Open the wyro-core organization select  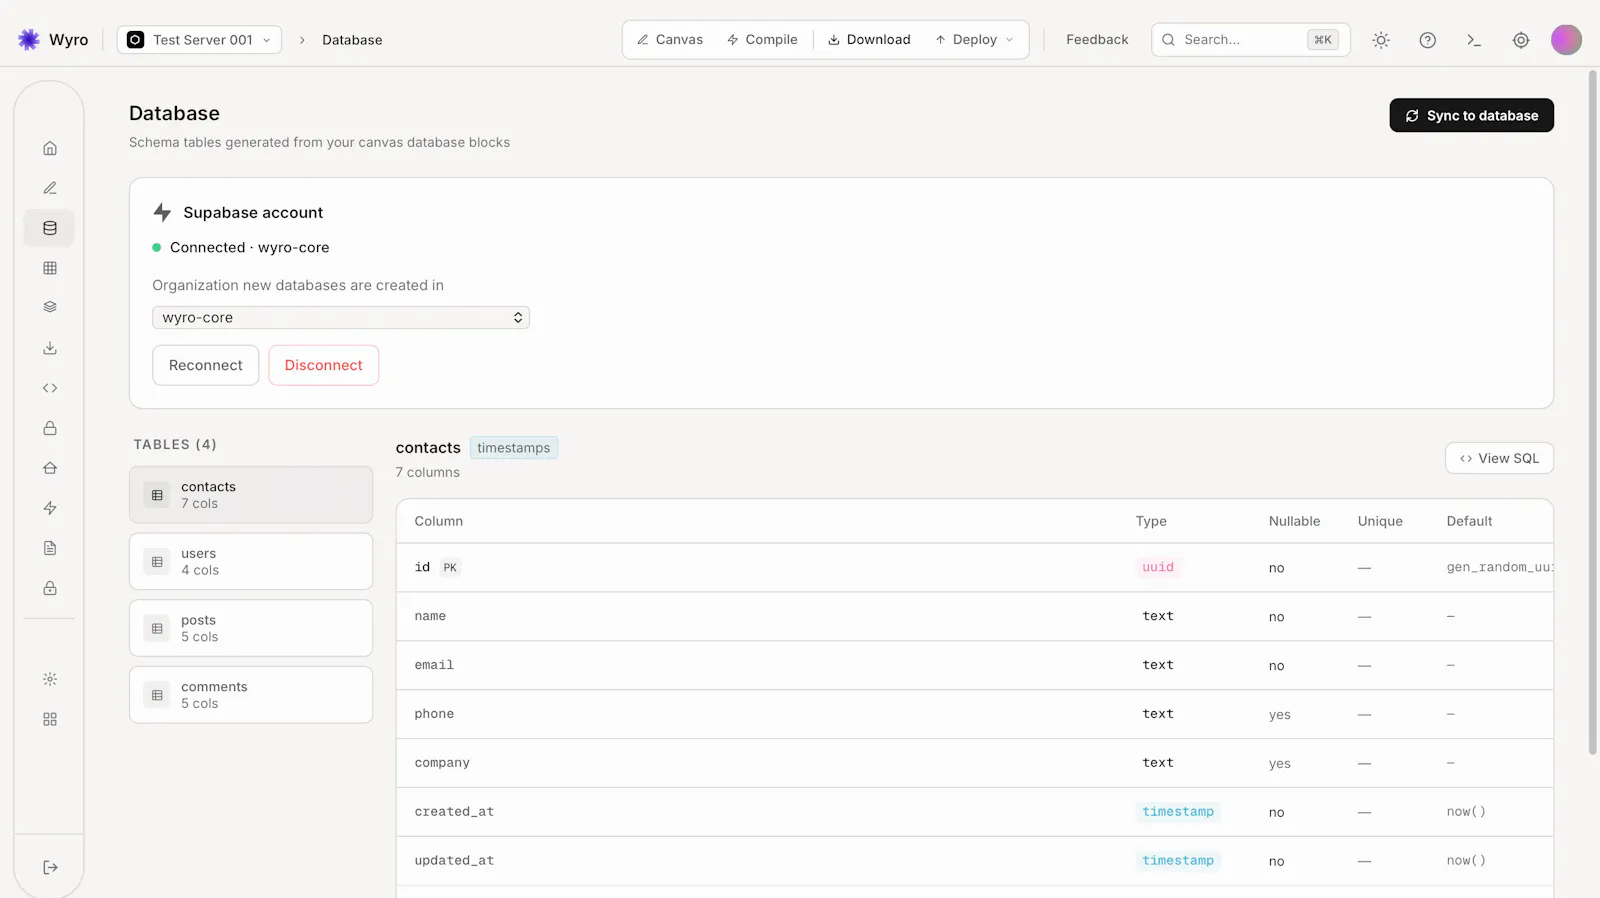[341, 318]
